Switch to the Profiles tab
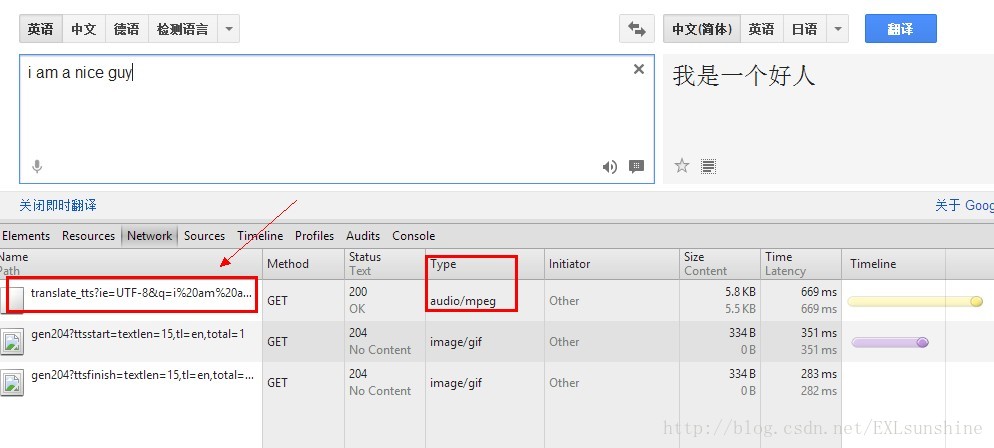The height and width of the screenshot is (448, 994). tap(314, 236)
